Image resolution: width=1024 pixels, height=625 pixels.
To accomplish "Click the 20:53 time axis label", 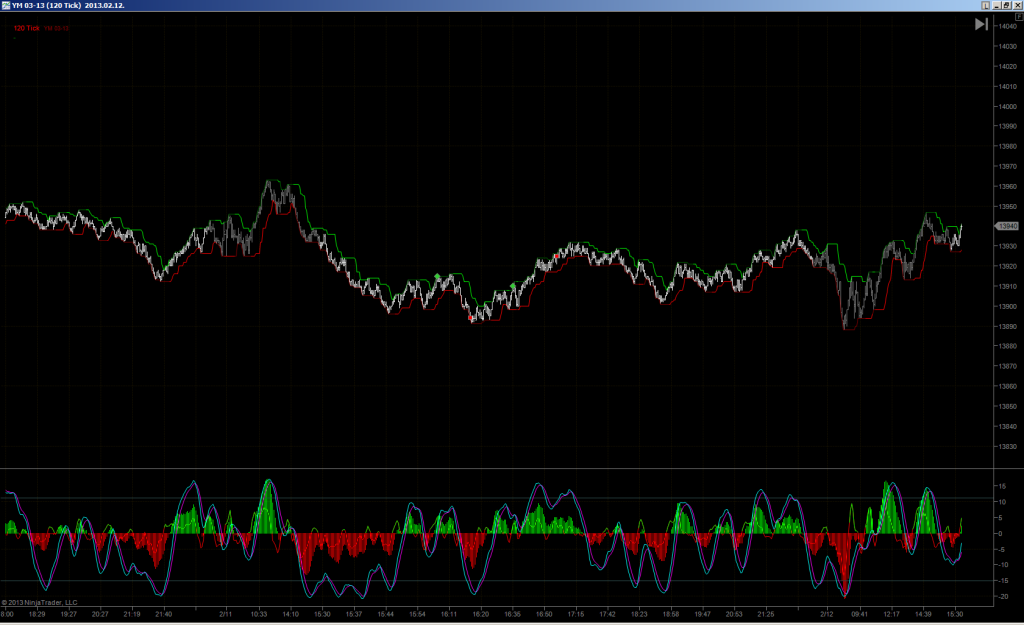I will click(734, 614).
